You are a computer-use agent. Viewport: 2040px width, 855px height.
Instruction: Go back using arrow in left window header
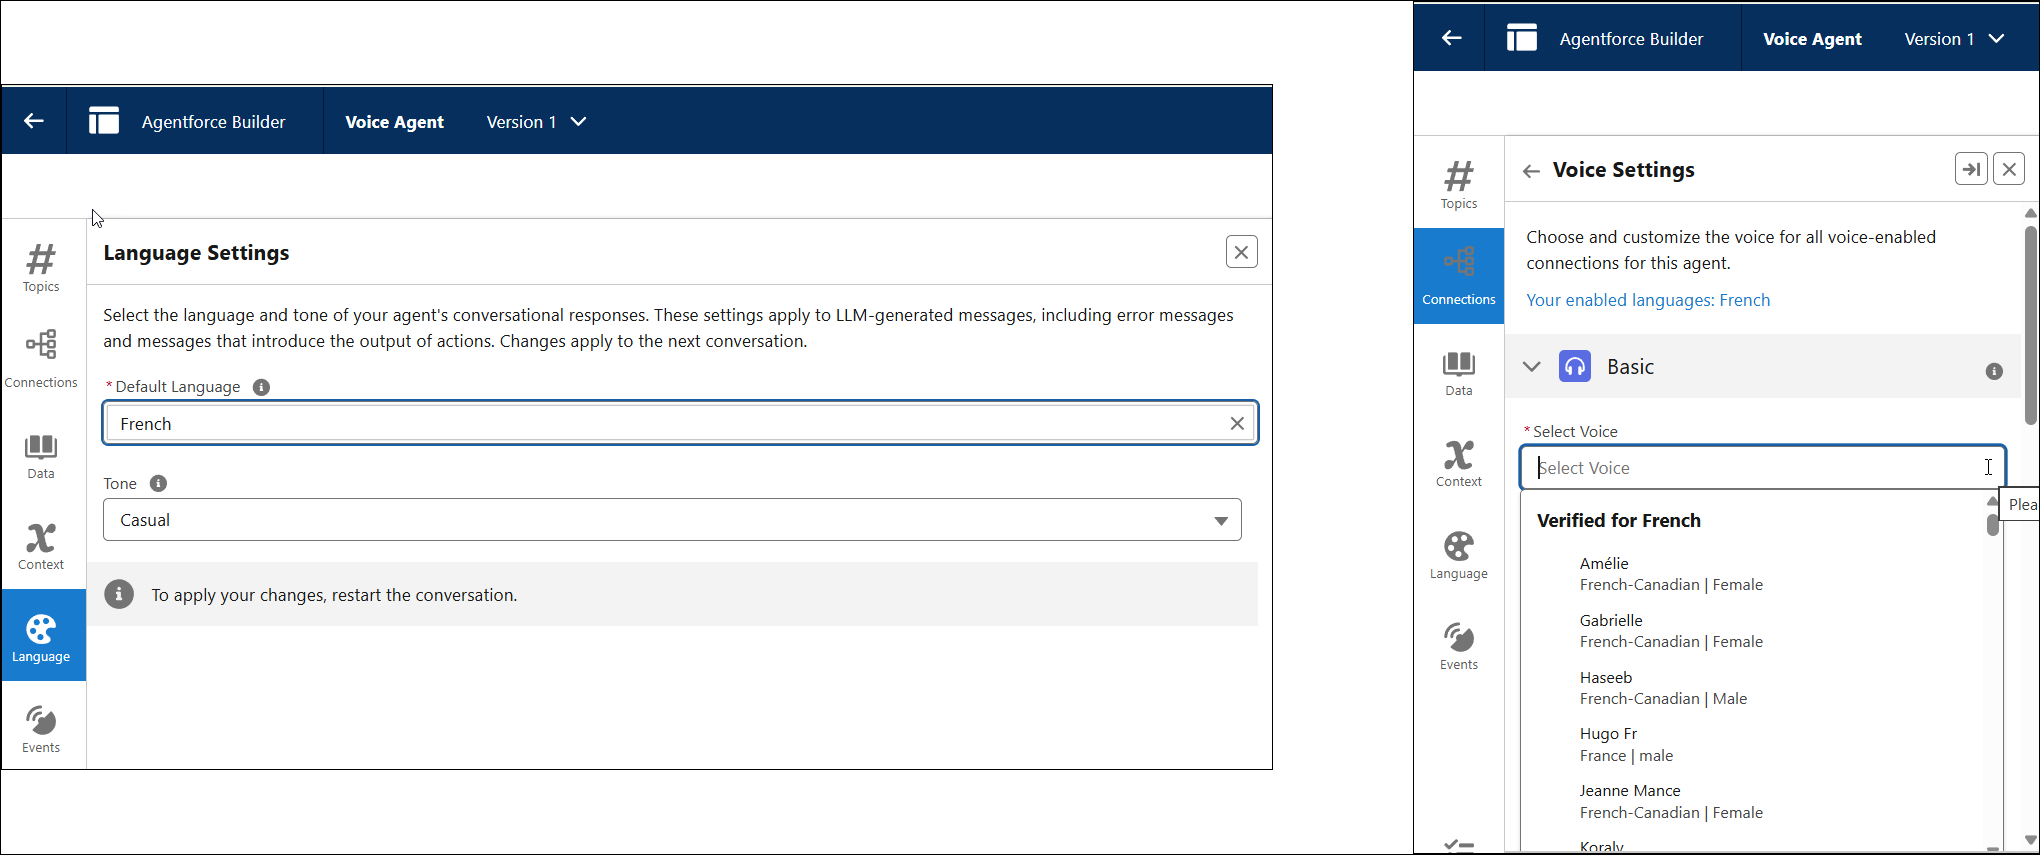[x=34, y=121]
